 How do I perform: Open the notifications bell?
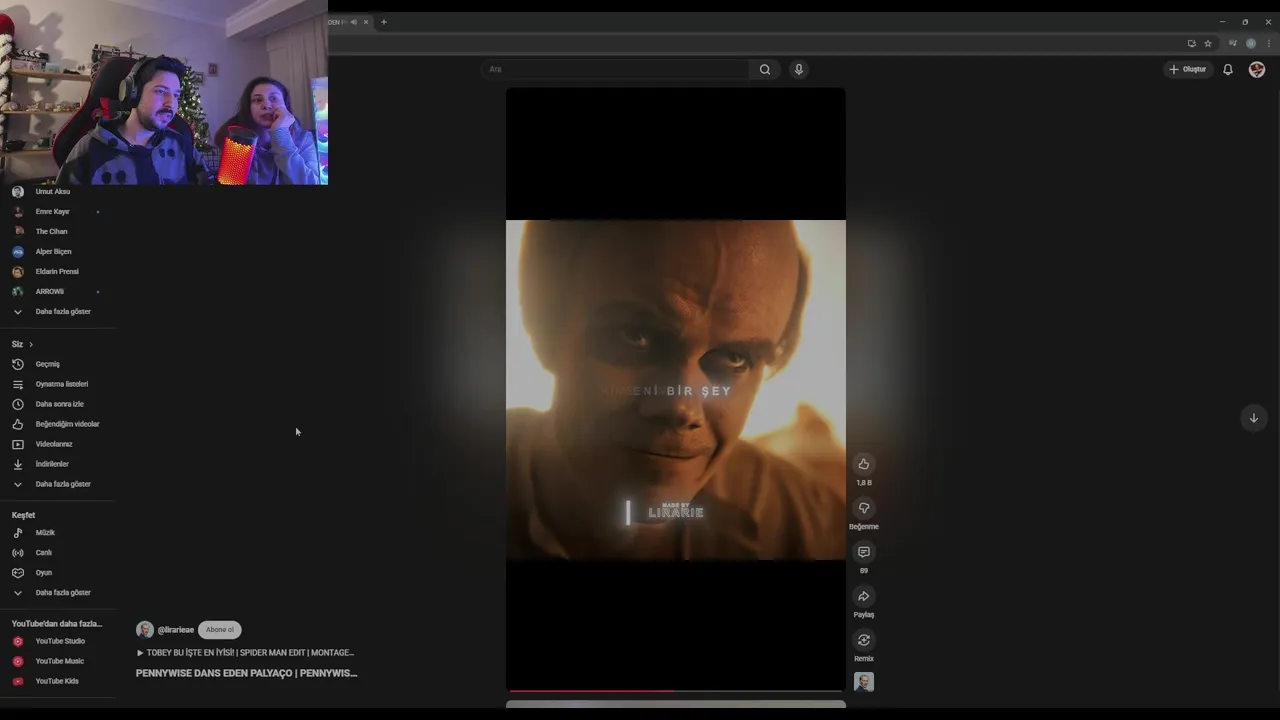coord(1228,69)
